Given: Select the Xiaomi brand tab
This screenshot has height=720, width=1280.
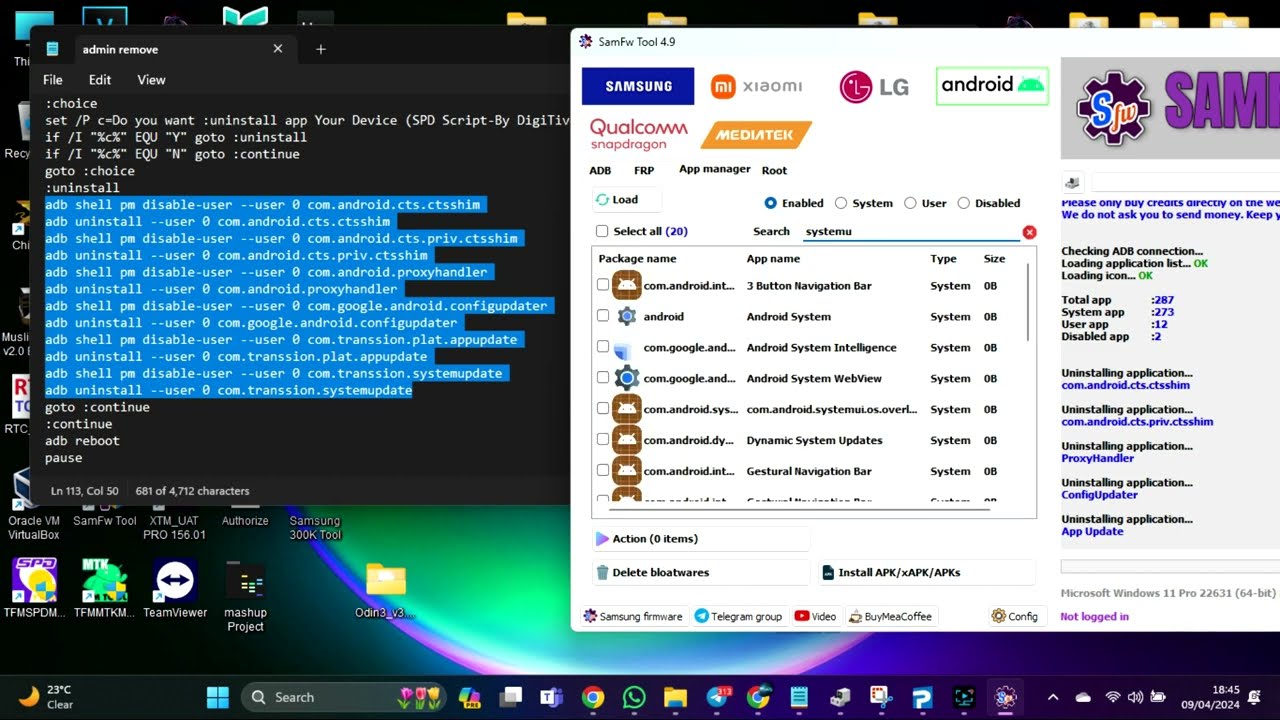Looking at the screenshot, I should [757, 87].
